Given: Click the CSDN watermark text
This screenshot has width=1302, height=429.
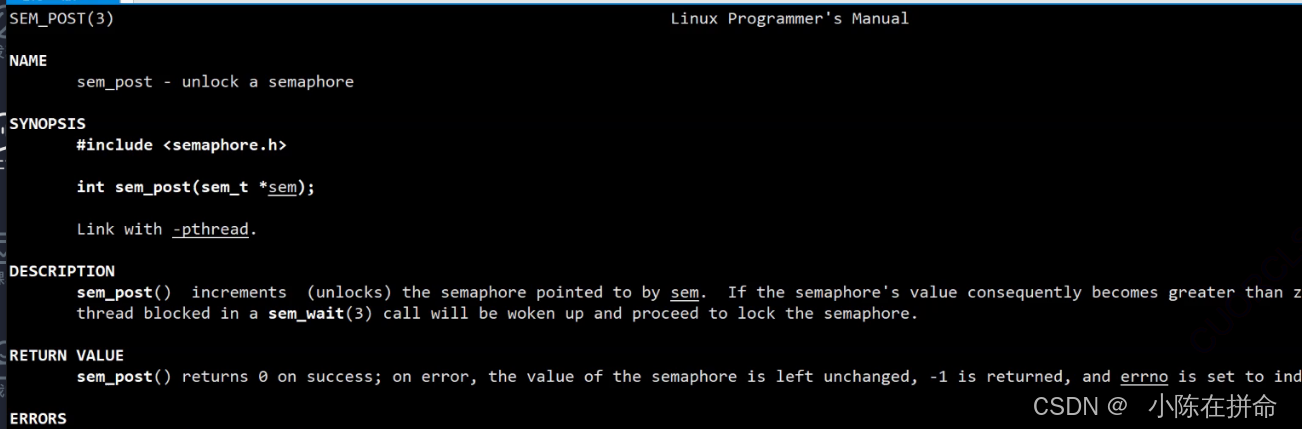Looking at the screenshot, I should tap(1081, 406).
